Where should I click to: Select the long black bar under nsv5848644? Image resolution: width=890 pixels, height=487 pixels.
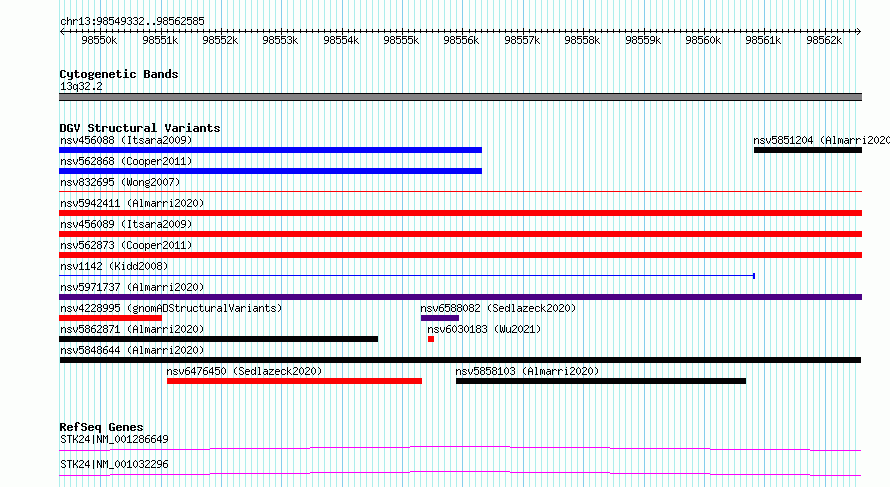[x=460, y=360]
